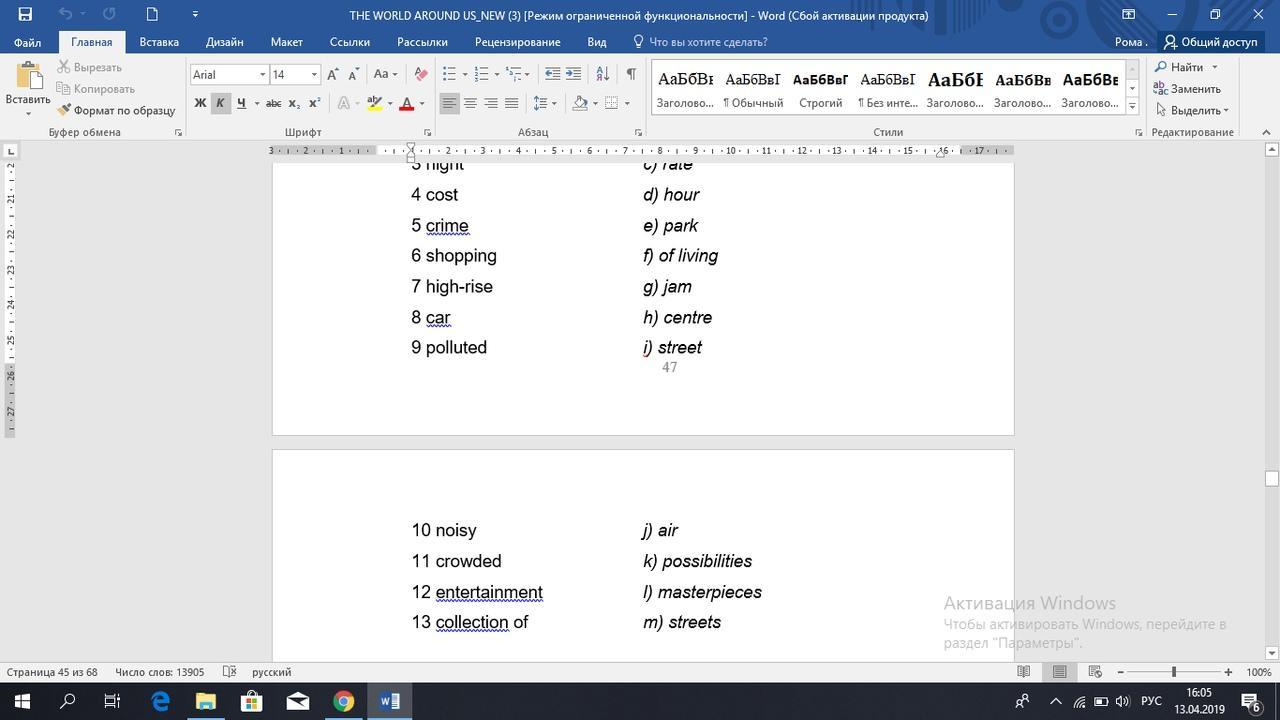Image resolution: width=1280 pixels, height=720 pixels.
Task: Click the Формат по образцу button
Action: click(x=116, y=110)
